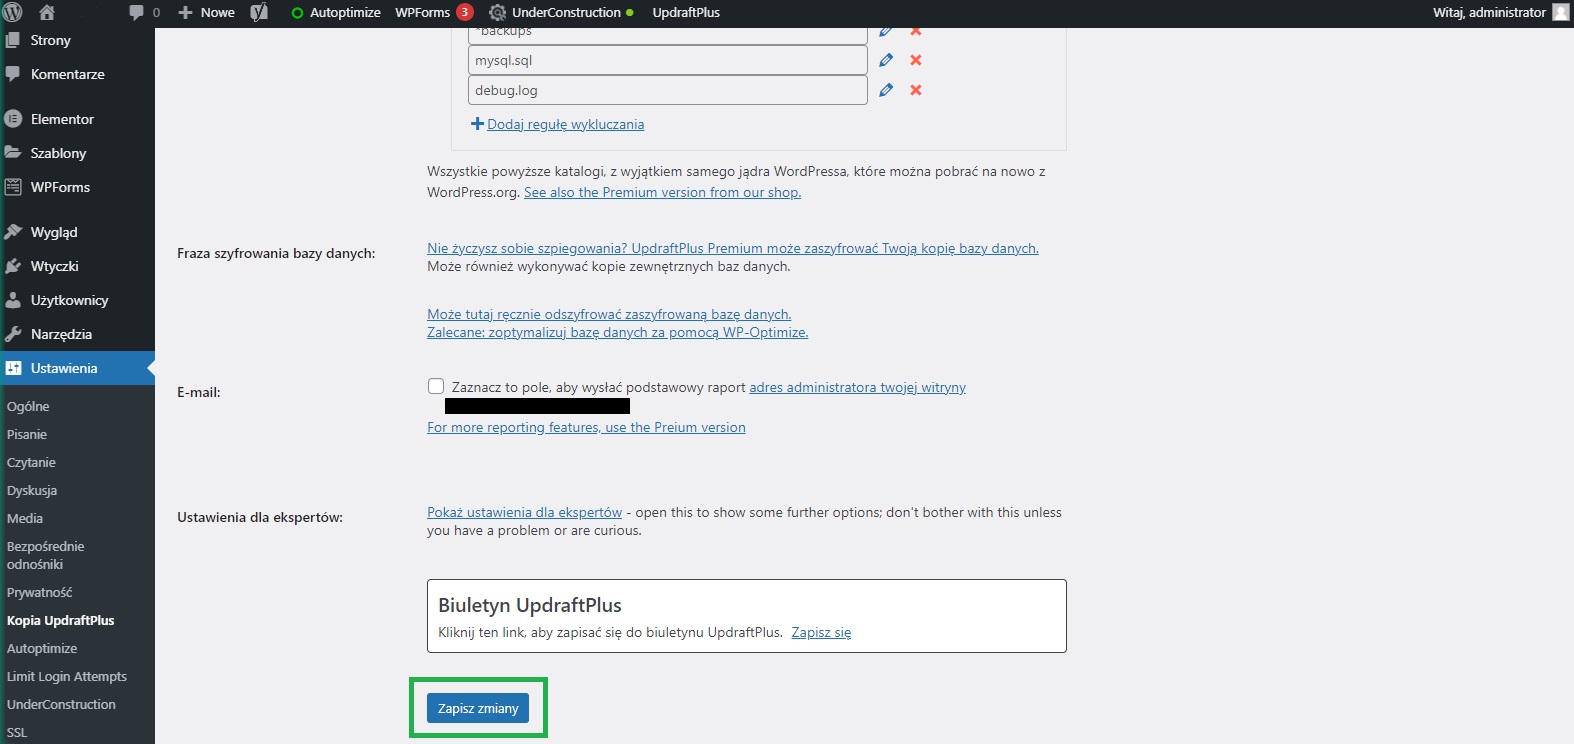Click the UnderConstruction gear icon
The height and width of the screenshot is (744, 1574).
tap(497, 12)
